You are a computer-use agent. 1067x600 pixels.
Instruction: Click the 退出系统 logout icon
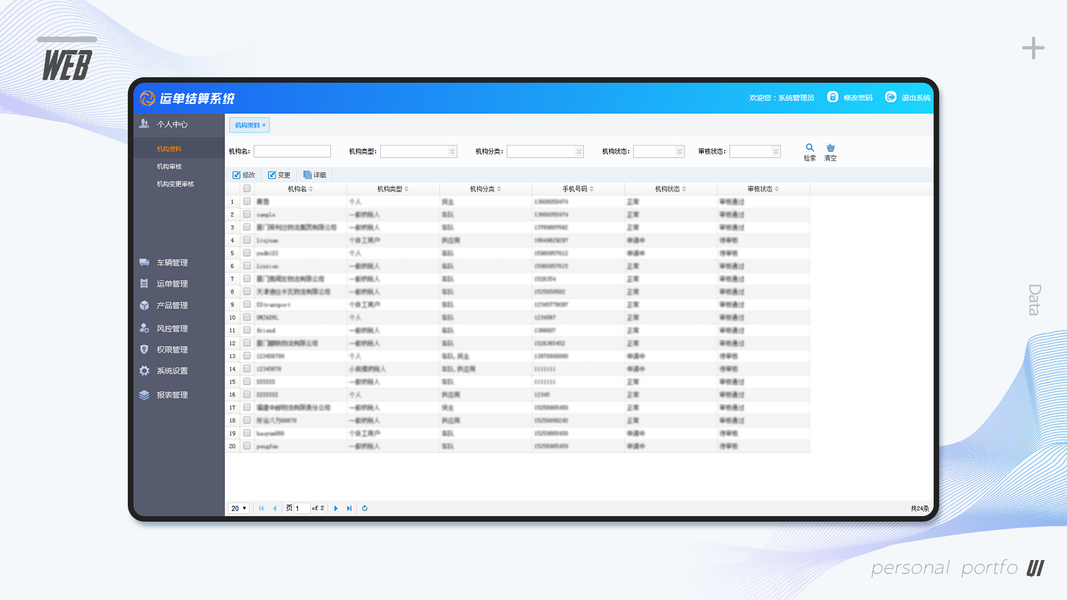890,97
